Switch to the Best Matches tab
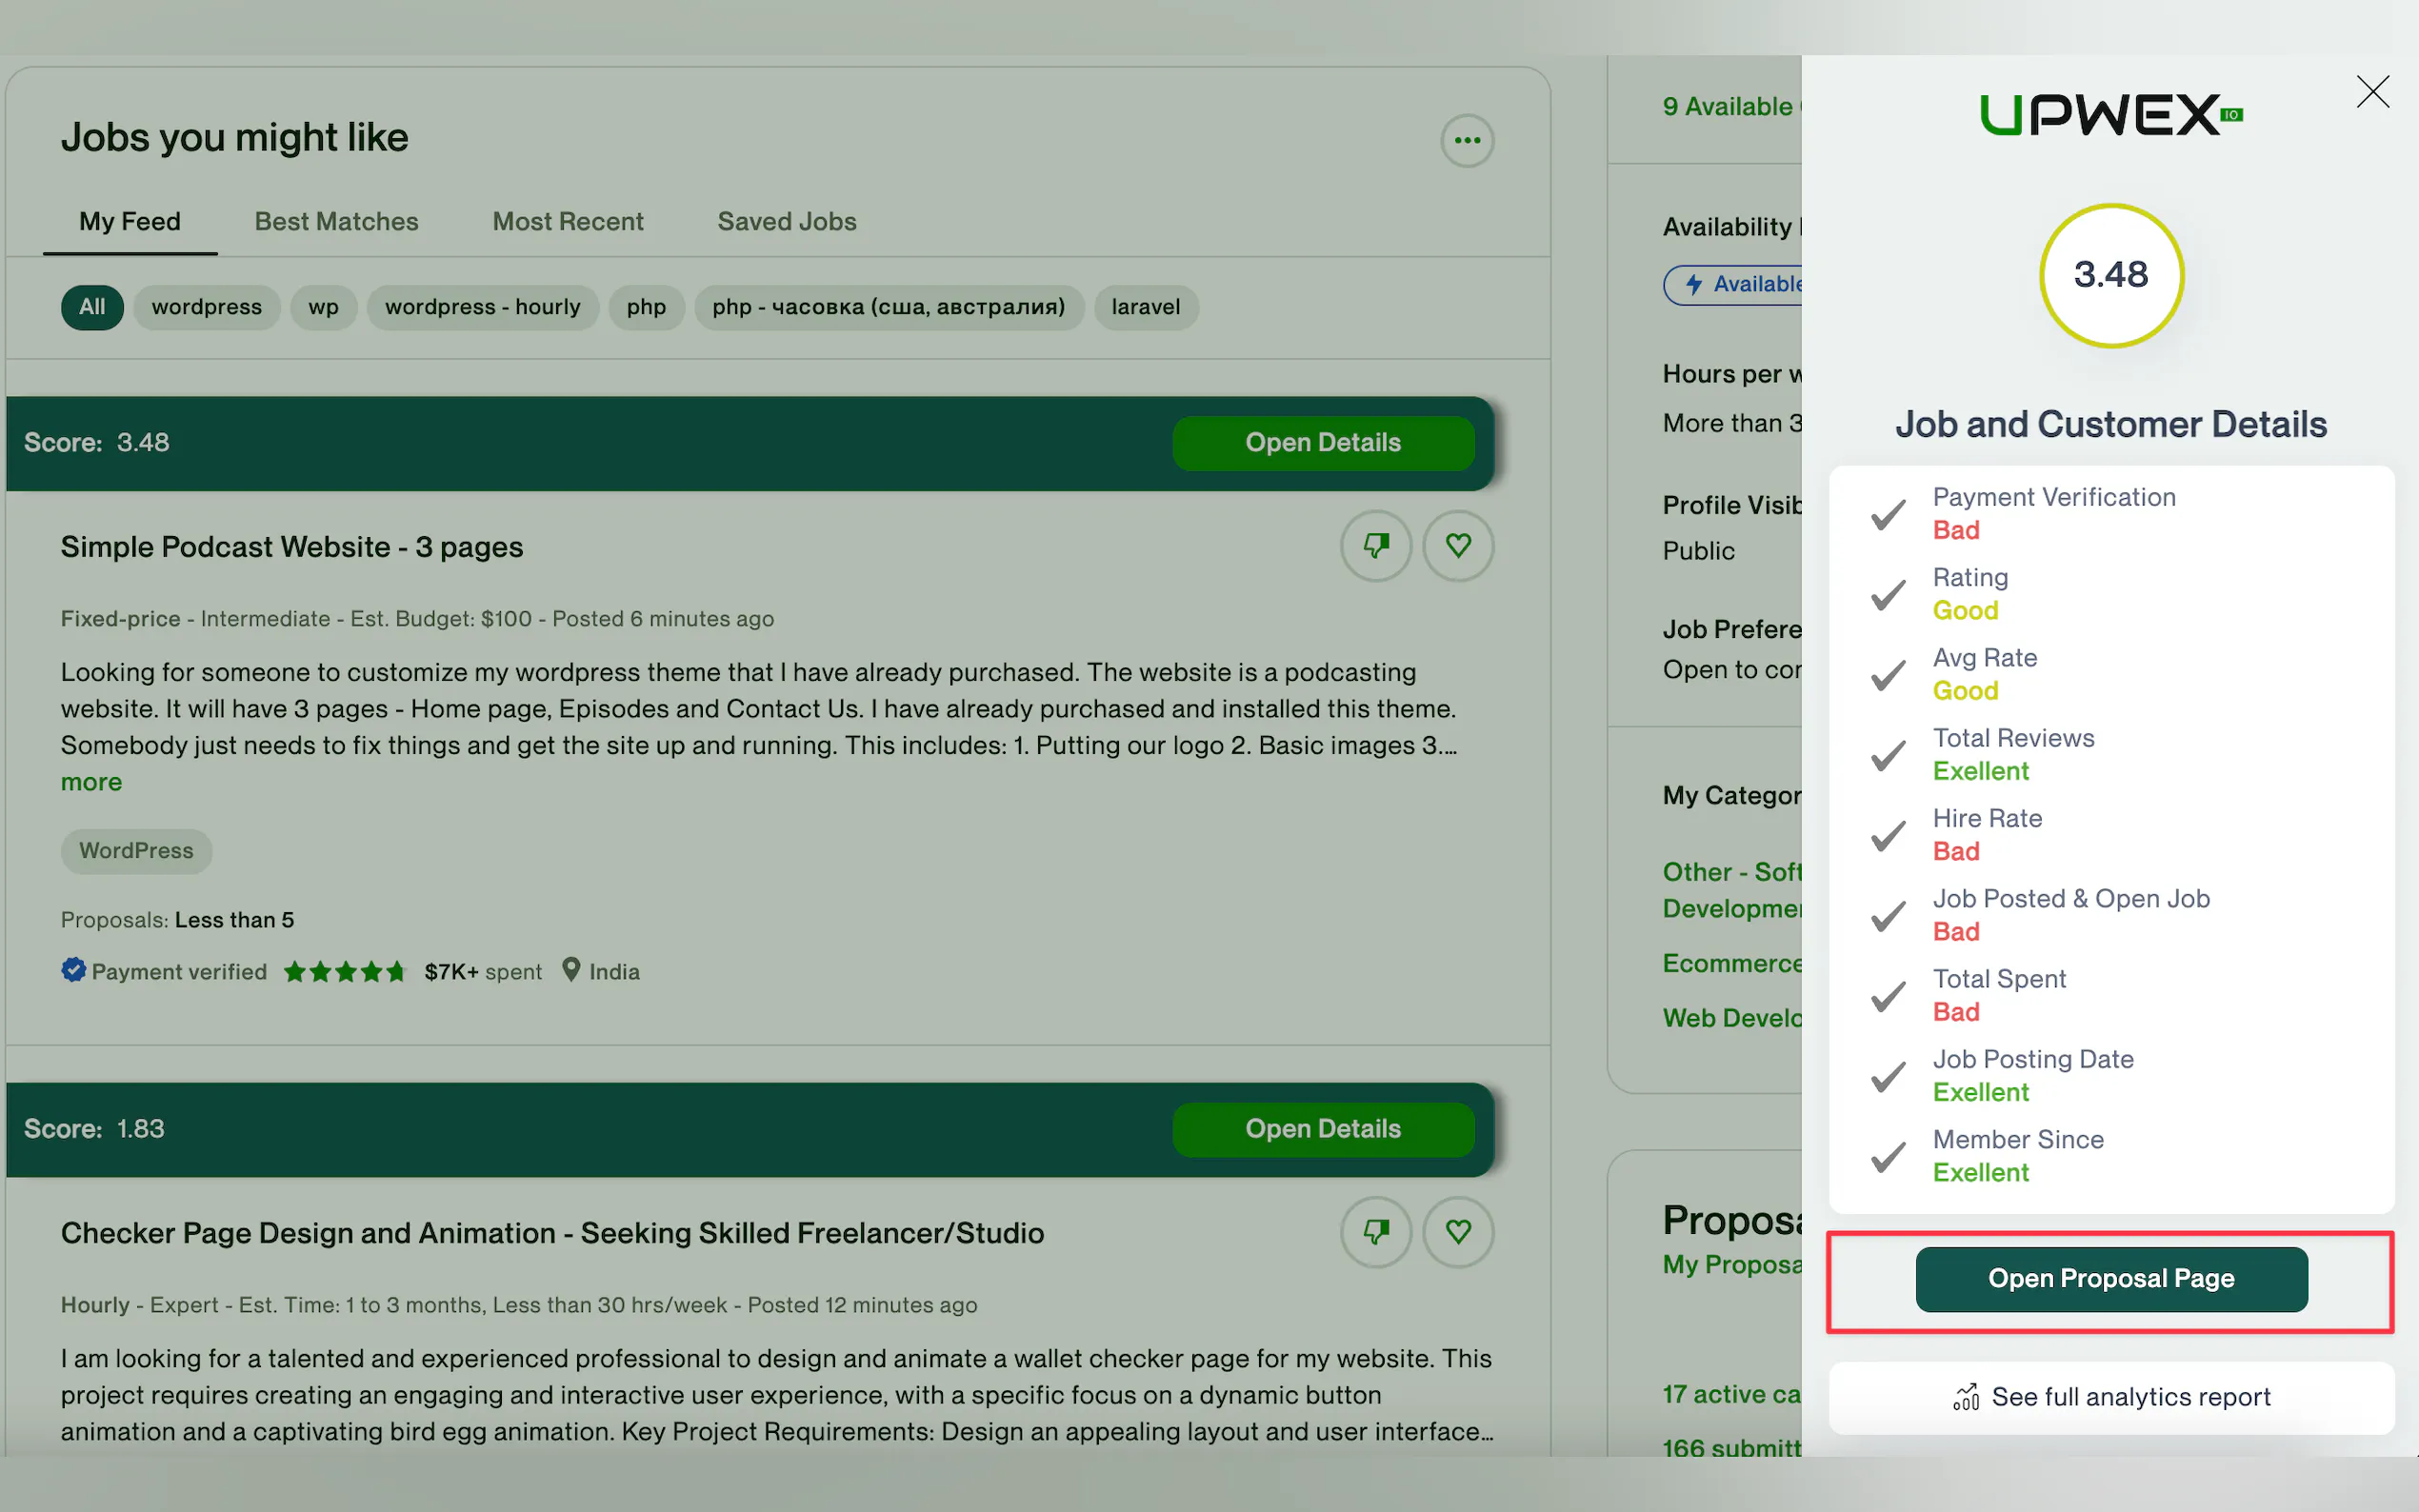This screenshot has width=2419, height=1512. (336, 221)
